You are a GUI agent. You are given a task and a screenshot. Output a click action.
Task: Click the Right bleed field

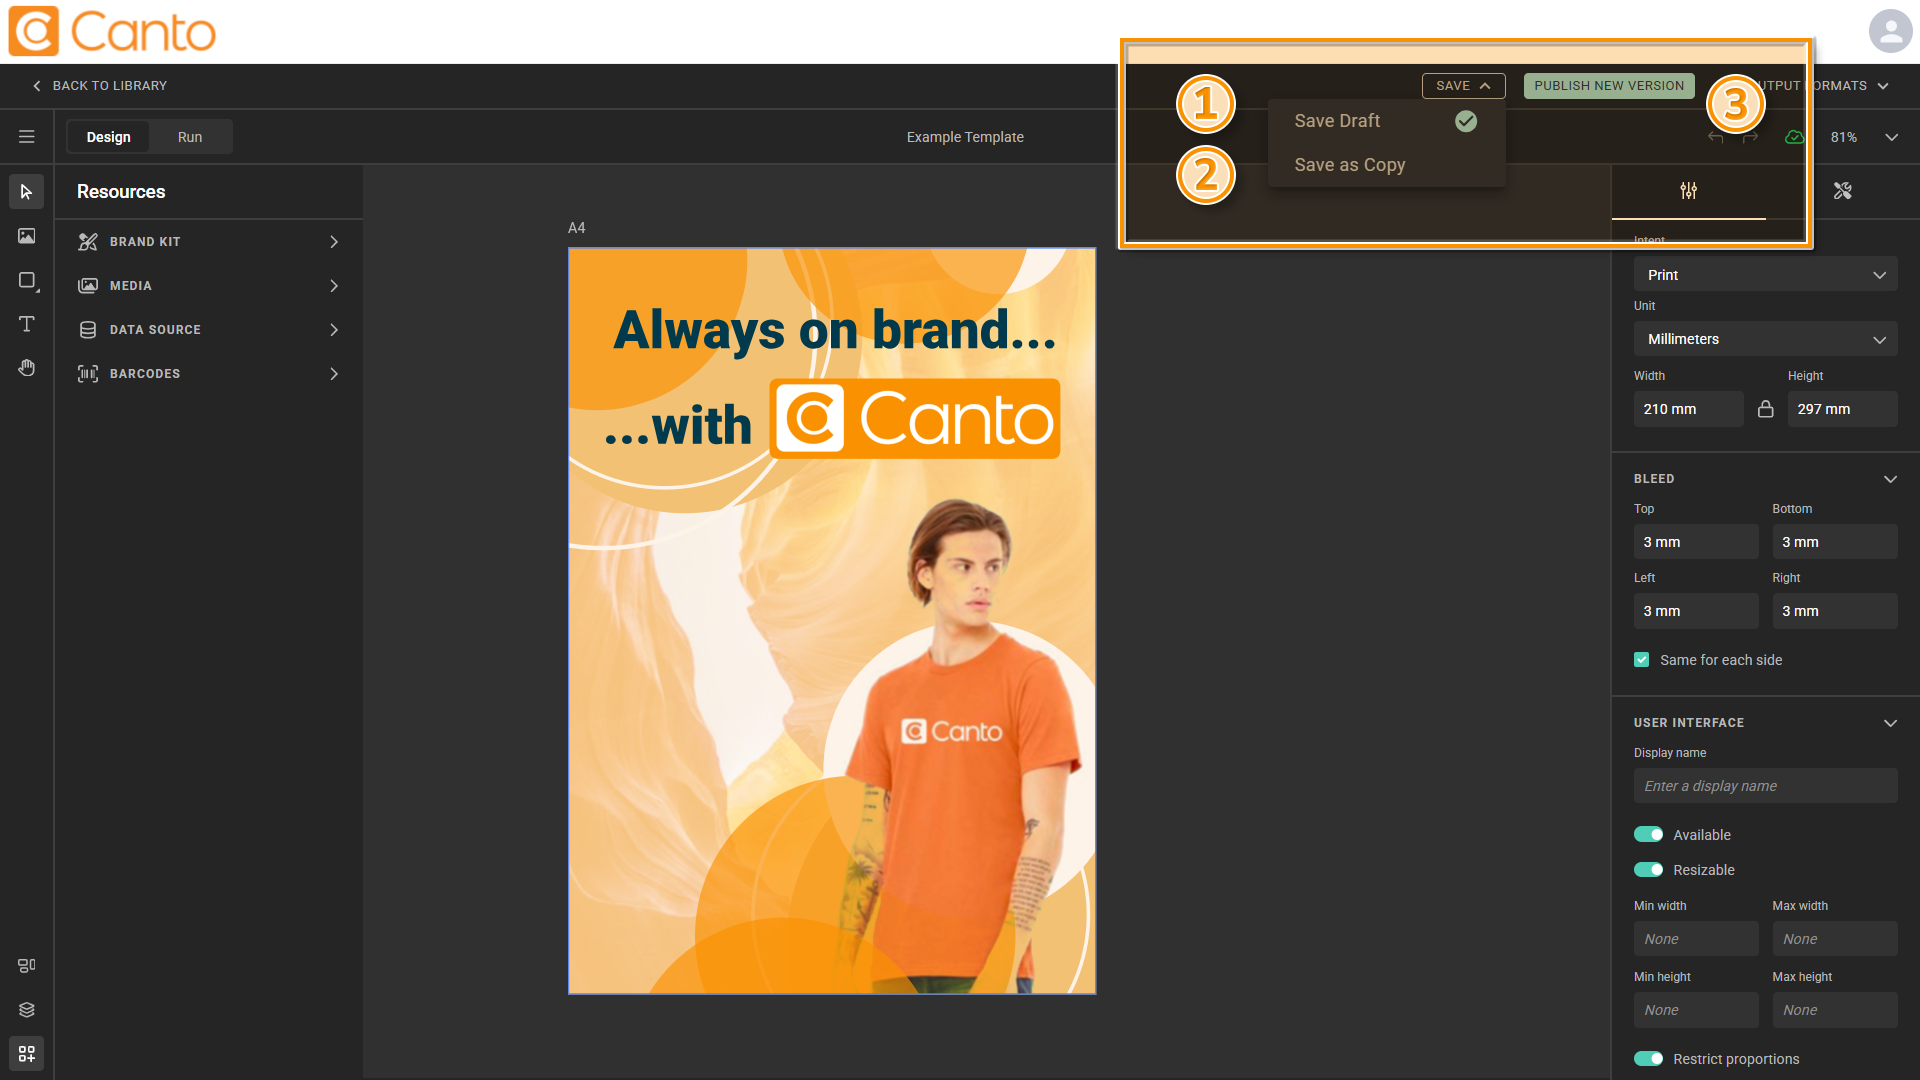point(1835,611)
